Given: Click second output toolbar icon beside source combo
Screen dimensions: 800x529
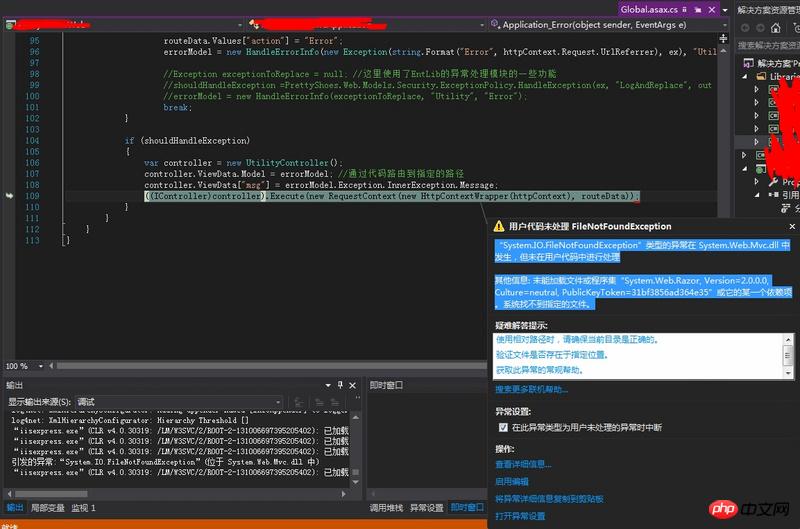Looking at the screenshot, I should click(319, 402).
